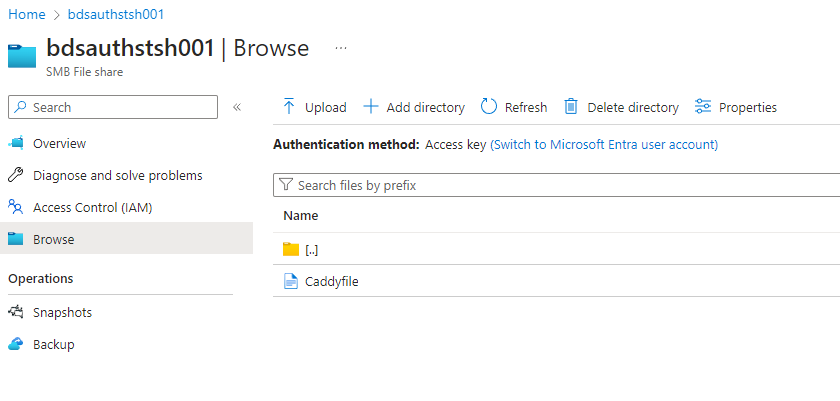Screen dimensions: 840x401
Task: Open the Snapshots menu item
Action: [x=62, y=312]
